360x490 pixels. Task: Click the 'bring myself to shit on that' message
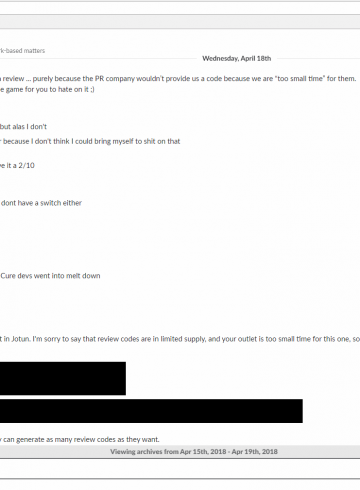point(90,141)
